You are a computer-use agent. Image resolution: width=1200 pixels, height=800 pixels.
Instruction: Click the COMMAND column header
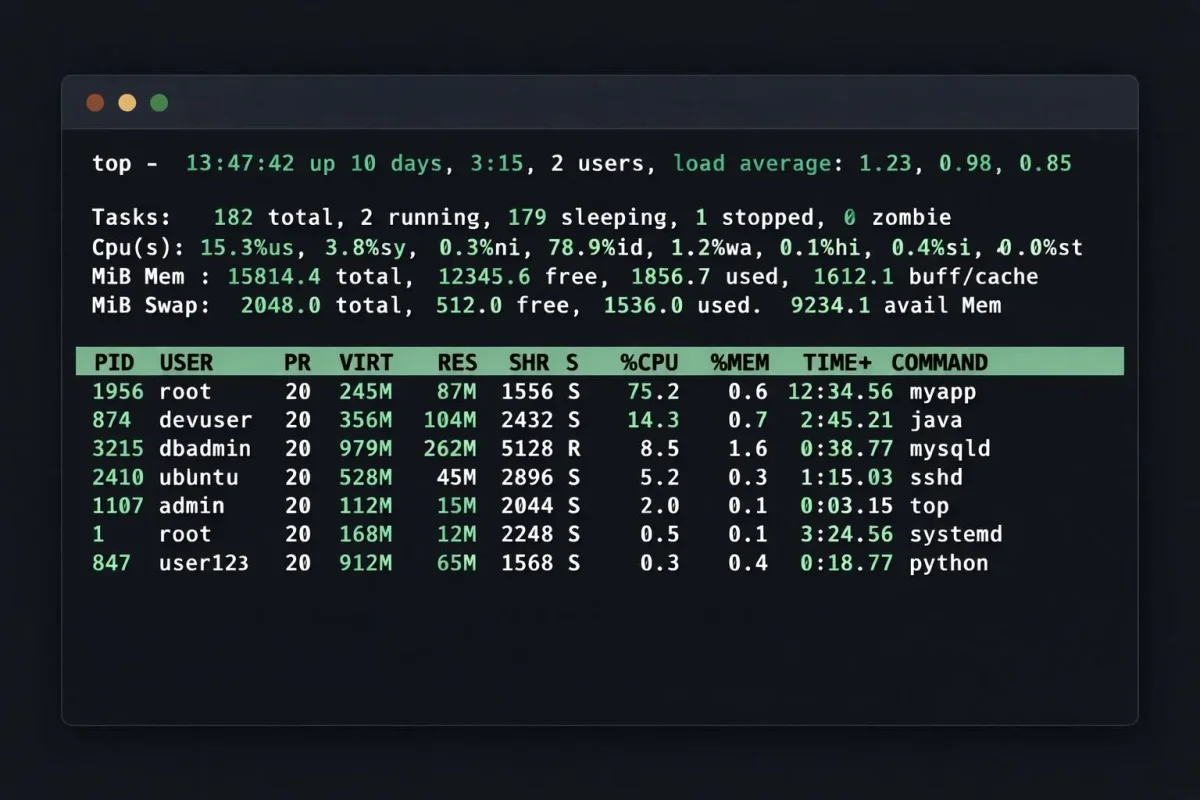(939, 362)
